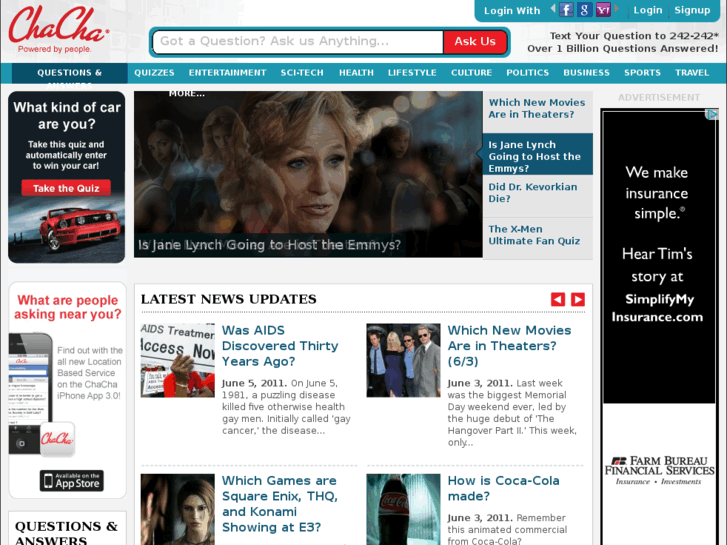Click the Signup link
The height and width of the screenshot is (545, 727).
click(x=692, y=10)
